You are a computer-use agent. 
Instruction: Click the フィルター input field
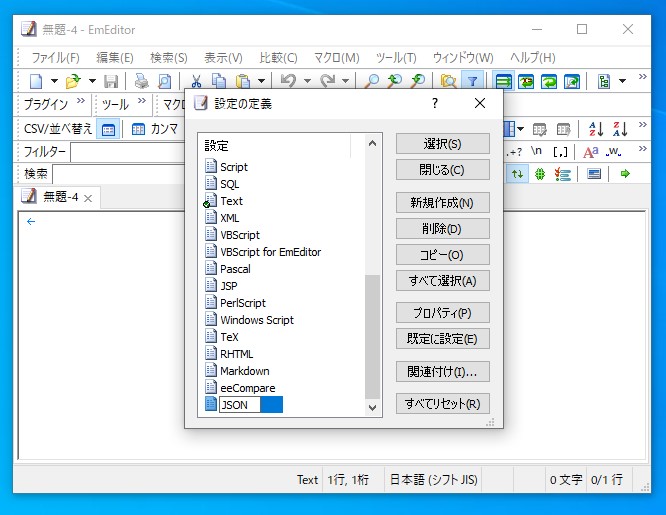click(127, 152)
